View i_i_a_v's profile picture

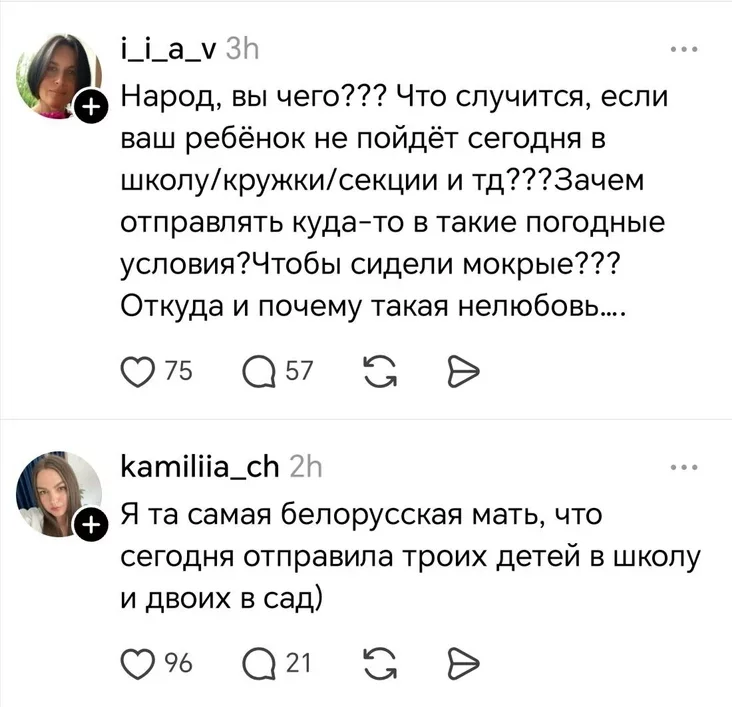click(x=58, y=77)
